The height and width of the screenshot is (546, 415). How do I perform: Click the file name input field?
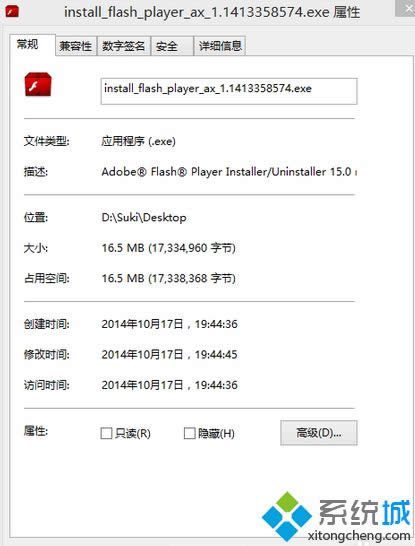pyautogui.click(x=229, y=91)
